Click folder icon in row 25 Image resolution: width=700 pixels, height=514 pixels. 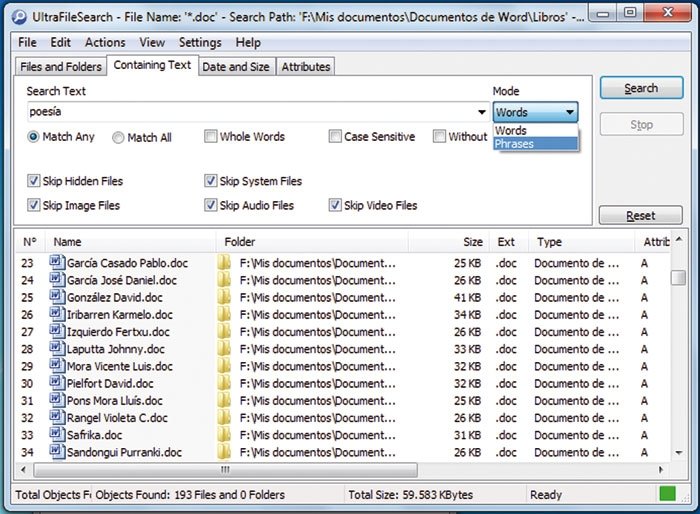[224, 297]
